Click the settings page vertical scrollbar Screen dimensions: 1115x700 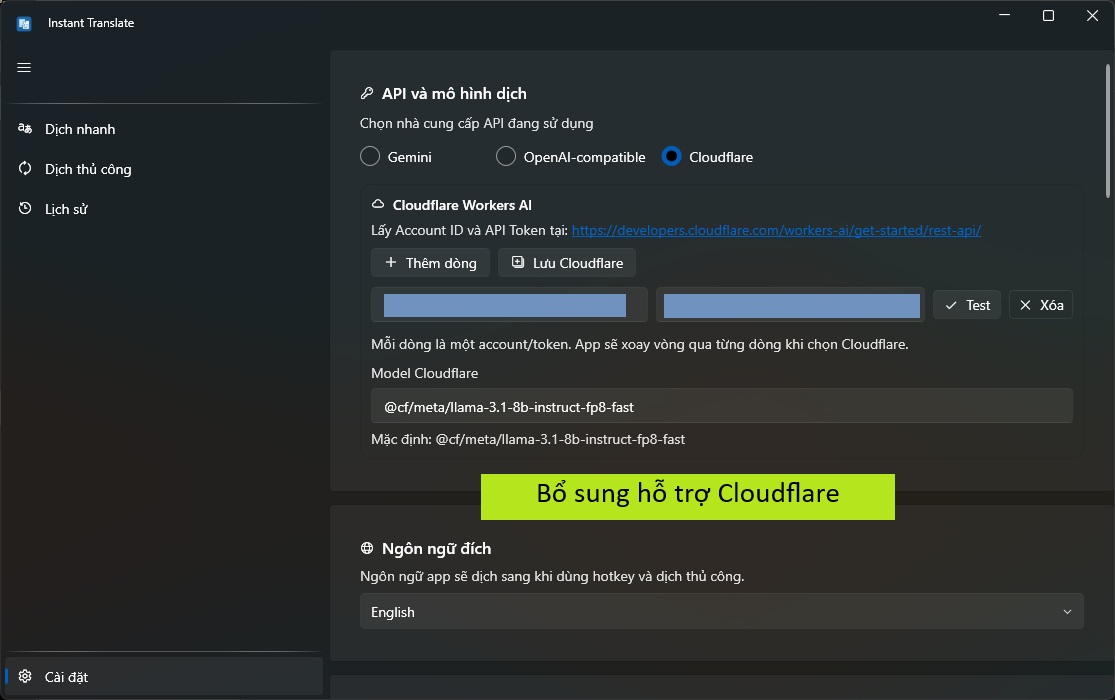coord(1107,130)
